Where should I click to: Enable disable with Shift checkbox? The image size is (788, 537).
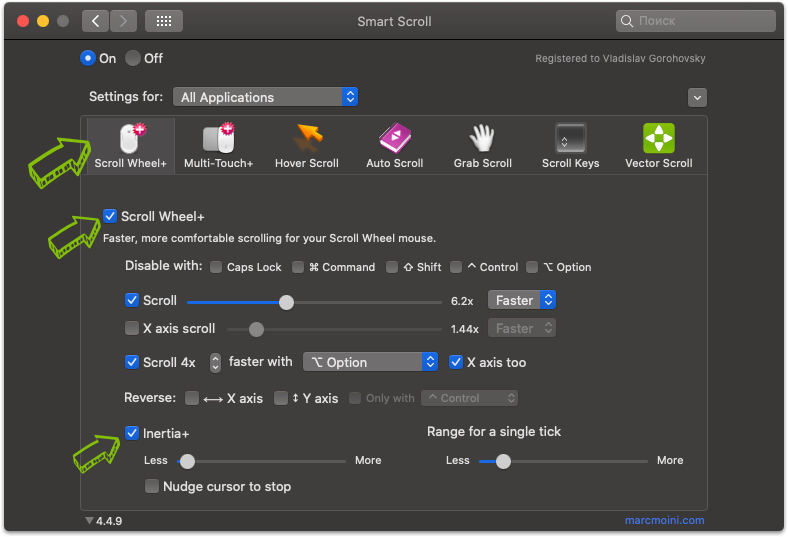tap(392, 267)
